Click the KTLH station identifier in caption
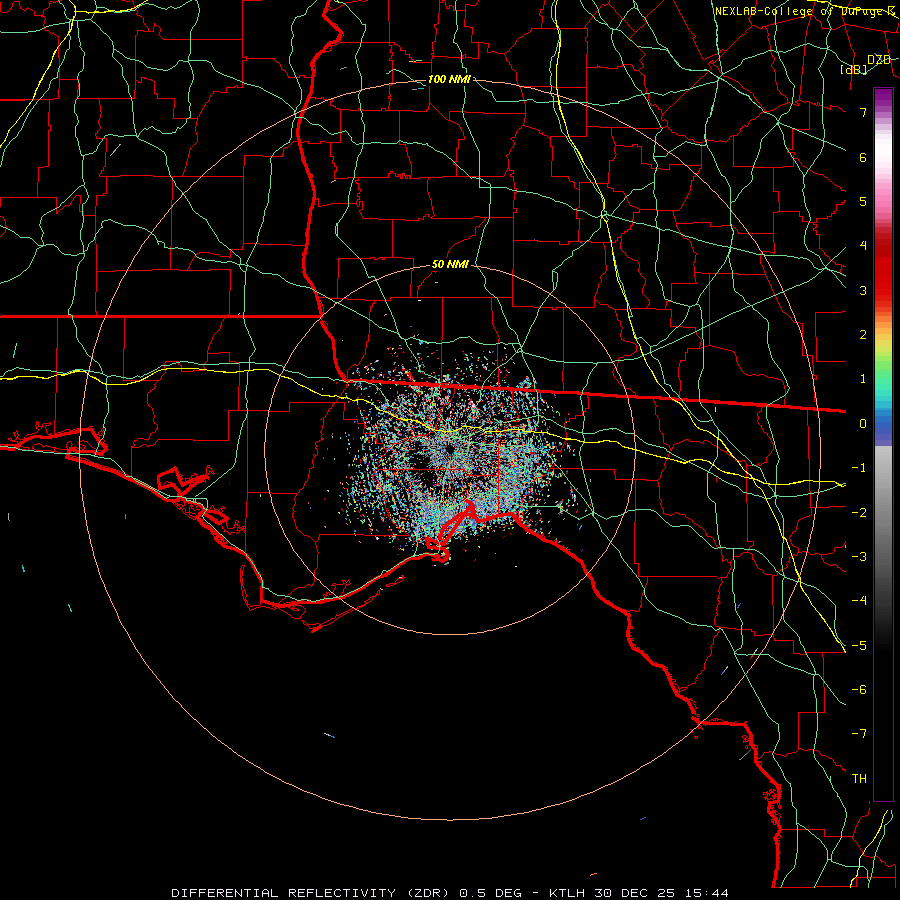Viewport: 900px width, 900px height. [x=568, y=893]
